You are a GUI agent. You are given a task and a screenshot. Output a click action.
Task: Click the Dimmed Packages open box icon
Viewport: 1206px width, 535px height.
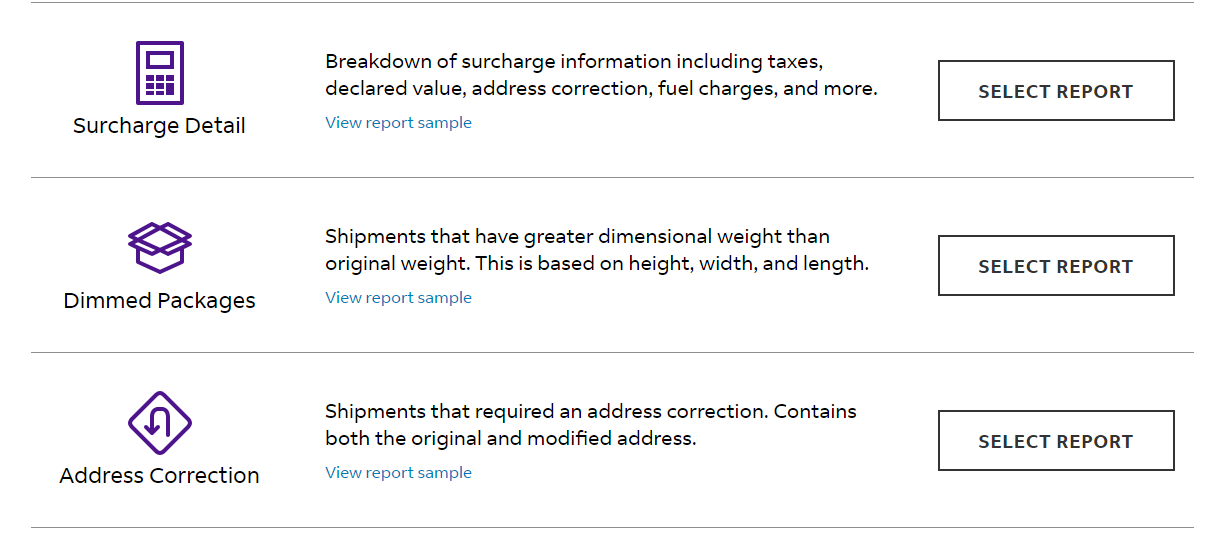(160, 247)
